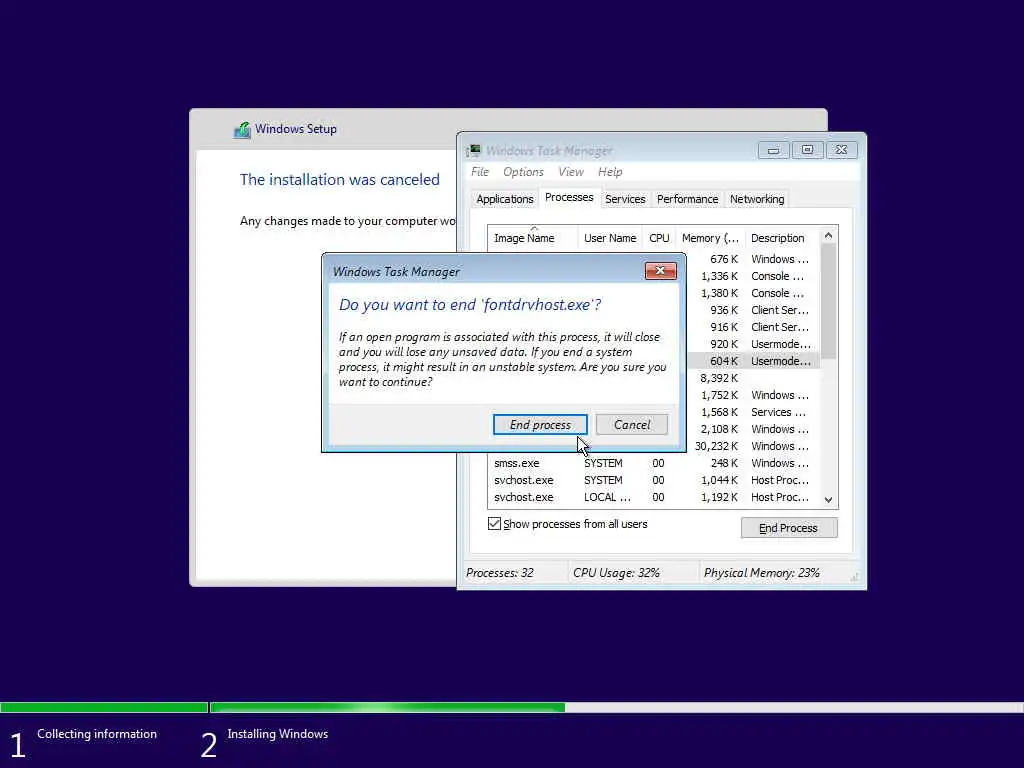Screen dimensions: 1024x768
Task: Minimize the Windows Task Manager window
Action: pos(773,150)
